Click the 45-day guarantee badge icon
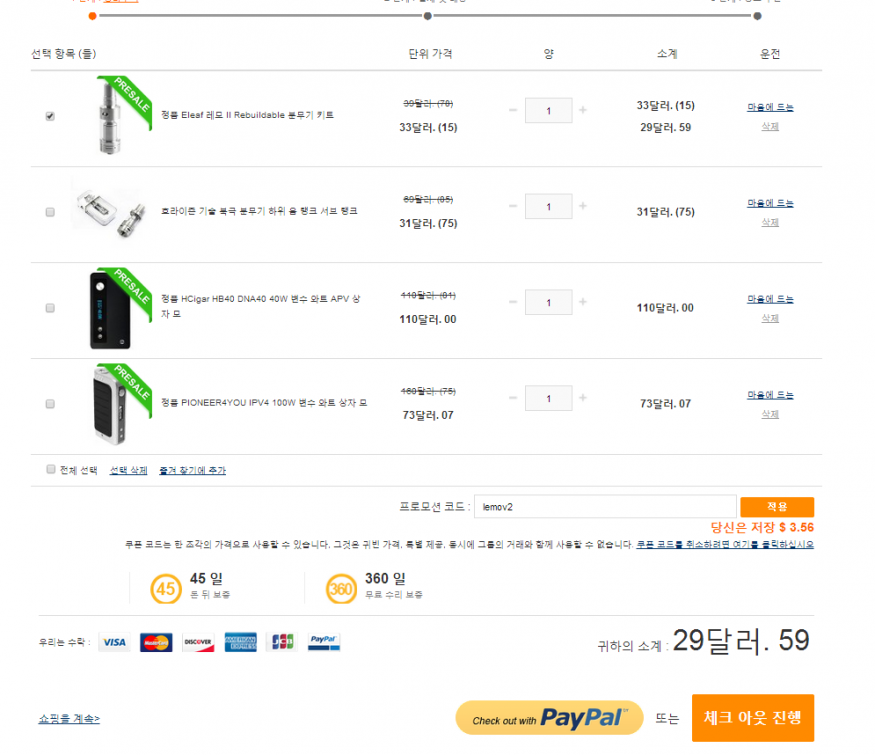The width and height of the screenshot is (875, 755). (x=166, y=589)
